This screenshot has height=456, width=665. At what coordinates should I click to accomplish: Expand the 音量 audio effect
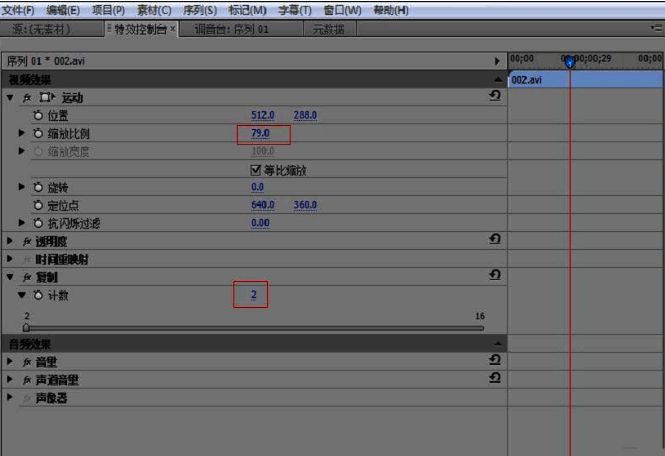10,361
